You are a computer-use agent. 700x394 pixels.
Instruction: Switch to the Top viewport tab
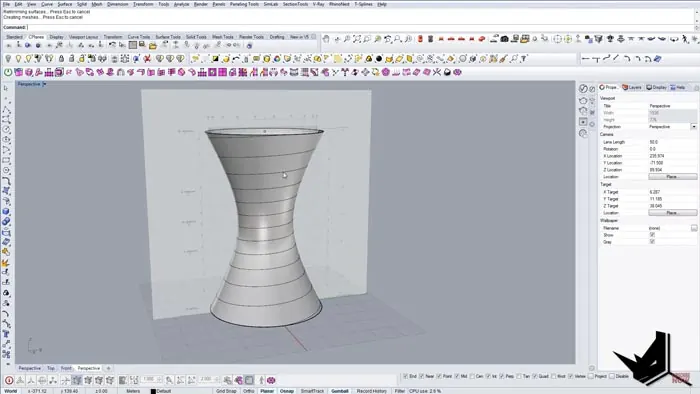point(51,368)
